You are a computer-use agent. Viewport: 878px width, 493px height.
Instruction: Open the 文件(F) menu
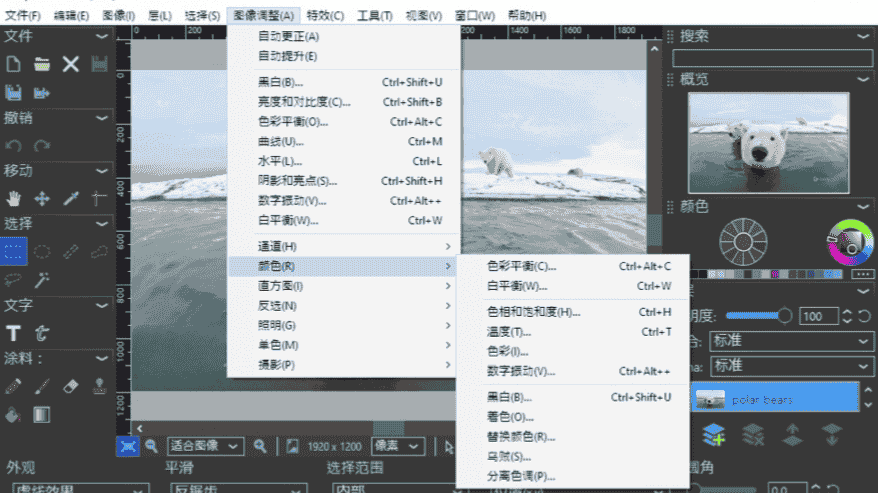click(x=23, y=16)
